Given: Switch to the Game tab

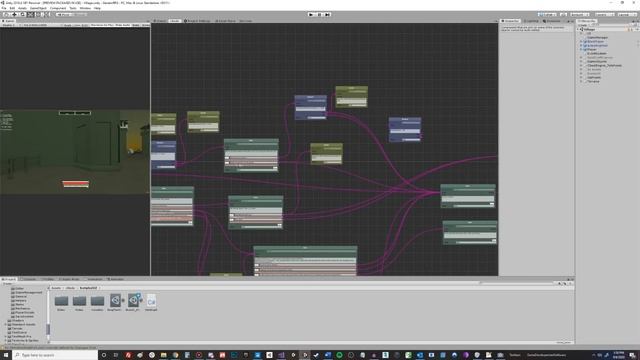Looking at the screenshot, I should 9,21.
